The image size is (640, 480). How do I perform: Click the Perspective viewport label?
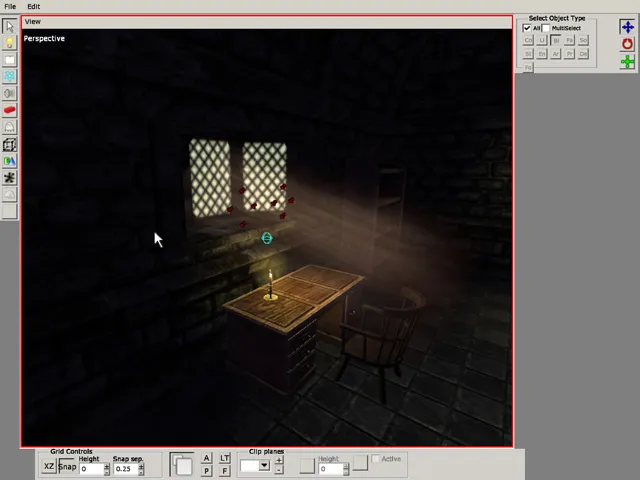point(44,38)
